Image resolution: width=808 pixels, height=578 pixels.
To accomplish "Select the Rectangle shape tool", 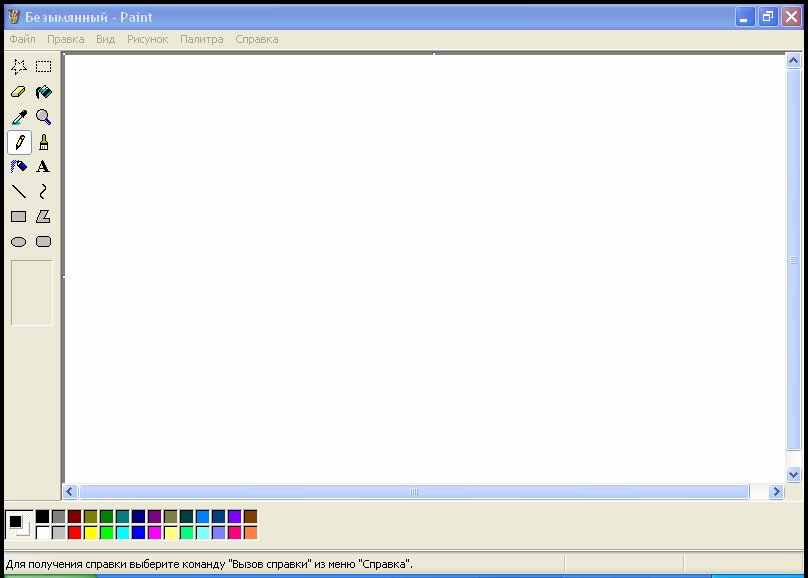I will 19,217.
